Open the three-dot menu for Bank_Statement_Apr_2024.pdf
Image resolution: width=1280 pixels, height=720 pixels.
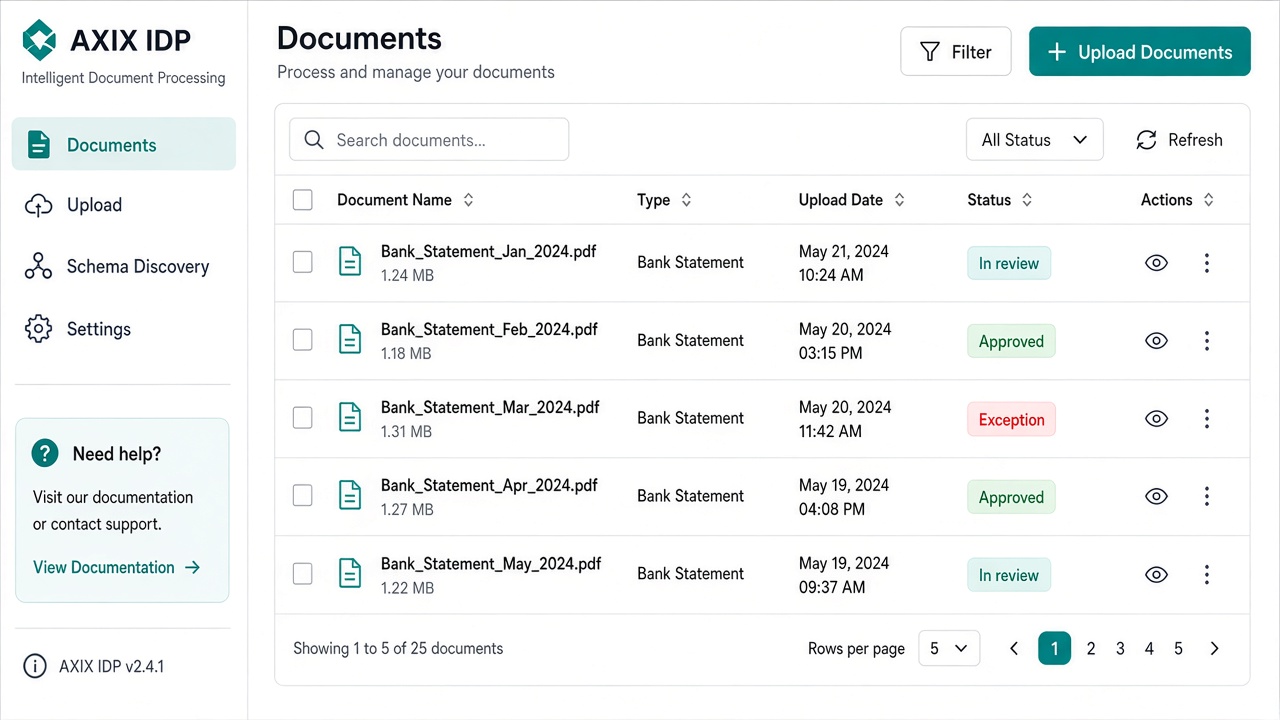click(x=1207, y=496)
